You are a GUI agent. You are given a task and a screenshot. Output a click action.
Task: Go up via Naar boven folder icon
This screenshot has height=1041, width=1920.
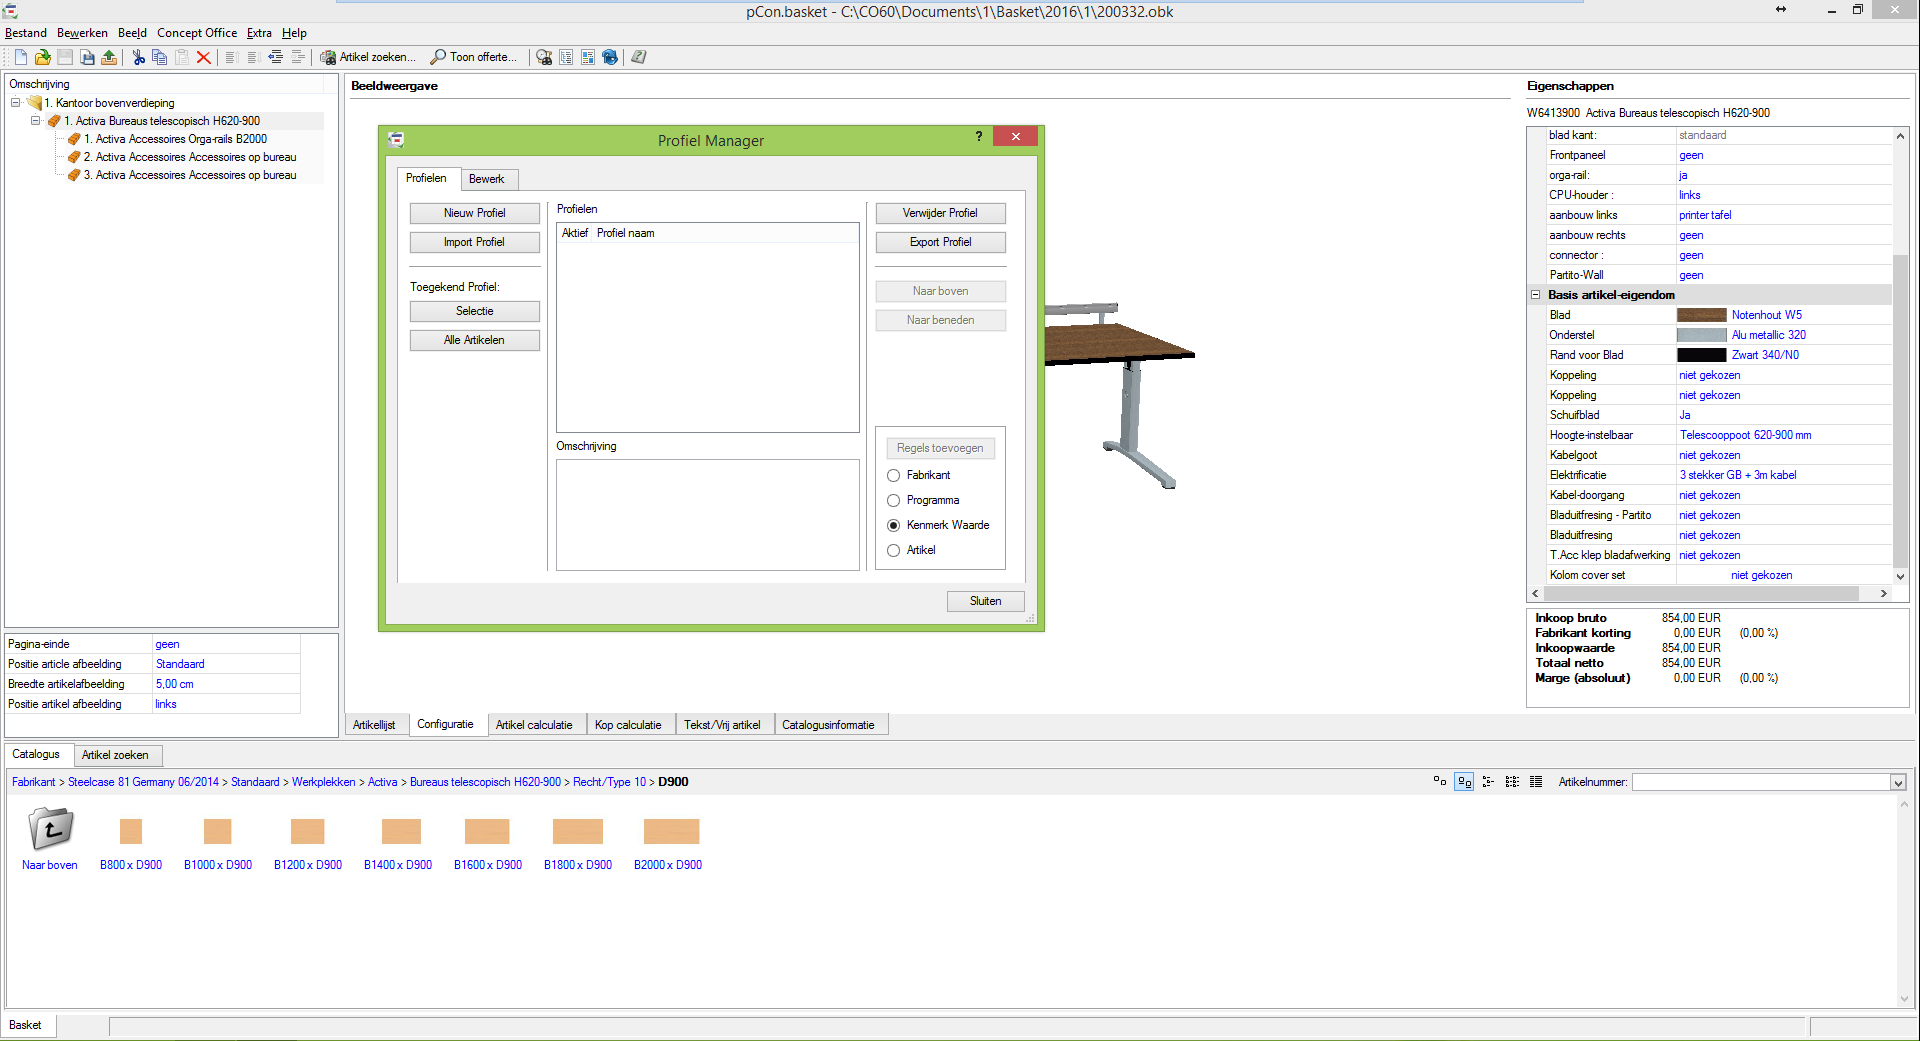click(50, 829)
